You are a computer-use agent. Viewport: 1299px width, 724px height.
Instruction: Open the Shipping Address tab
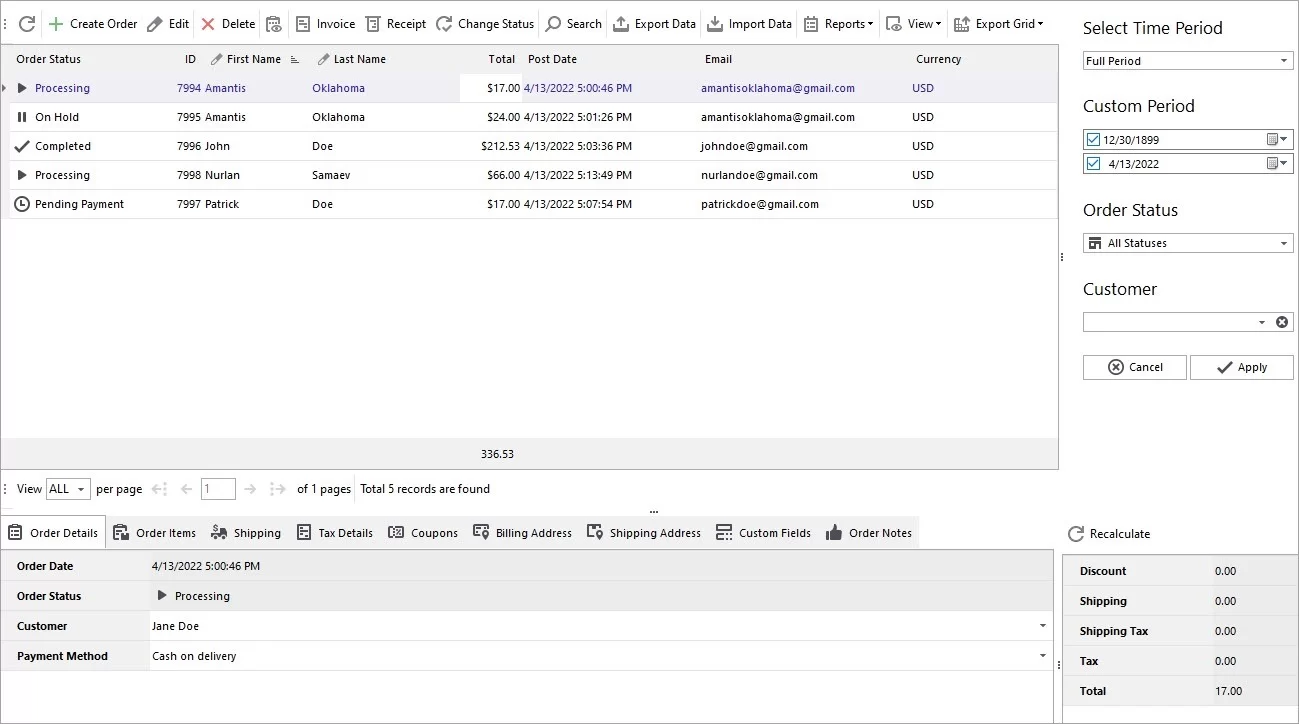pyautogui.click(x=644, y=532)
